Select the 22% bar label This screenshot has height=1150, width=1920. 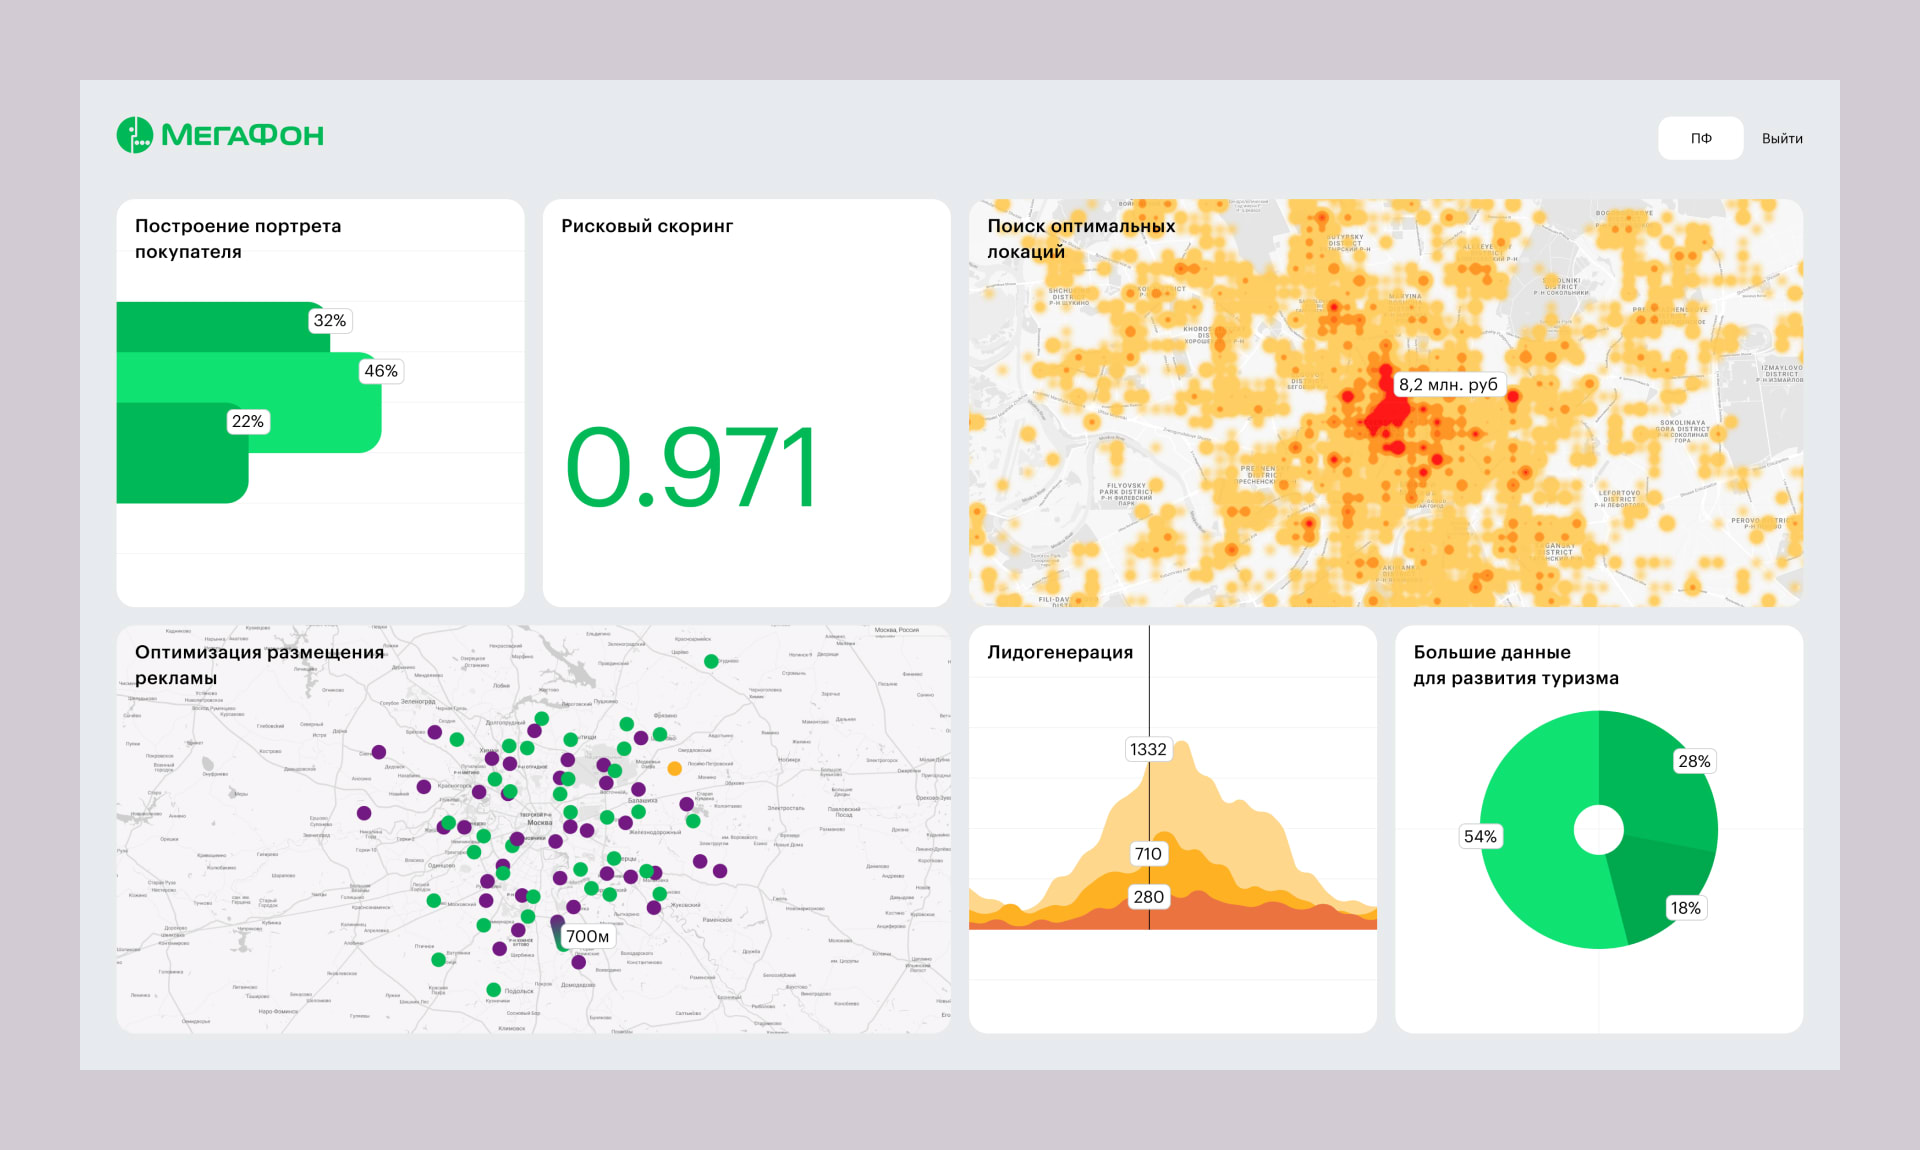point(247,421)
